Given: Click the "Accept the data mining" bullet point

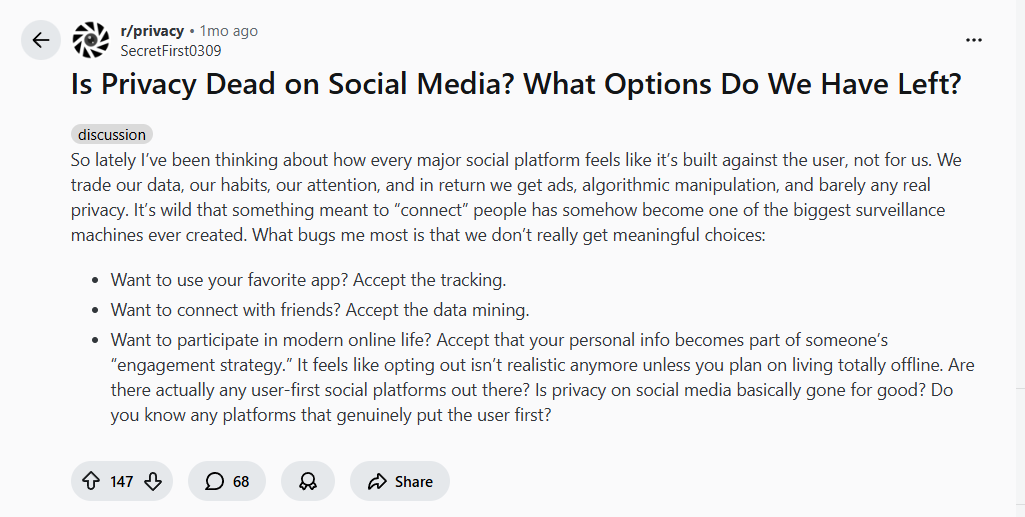Looking at the screenshot, I should (320, 310).
